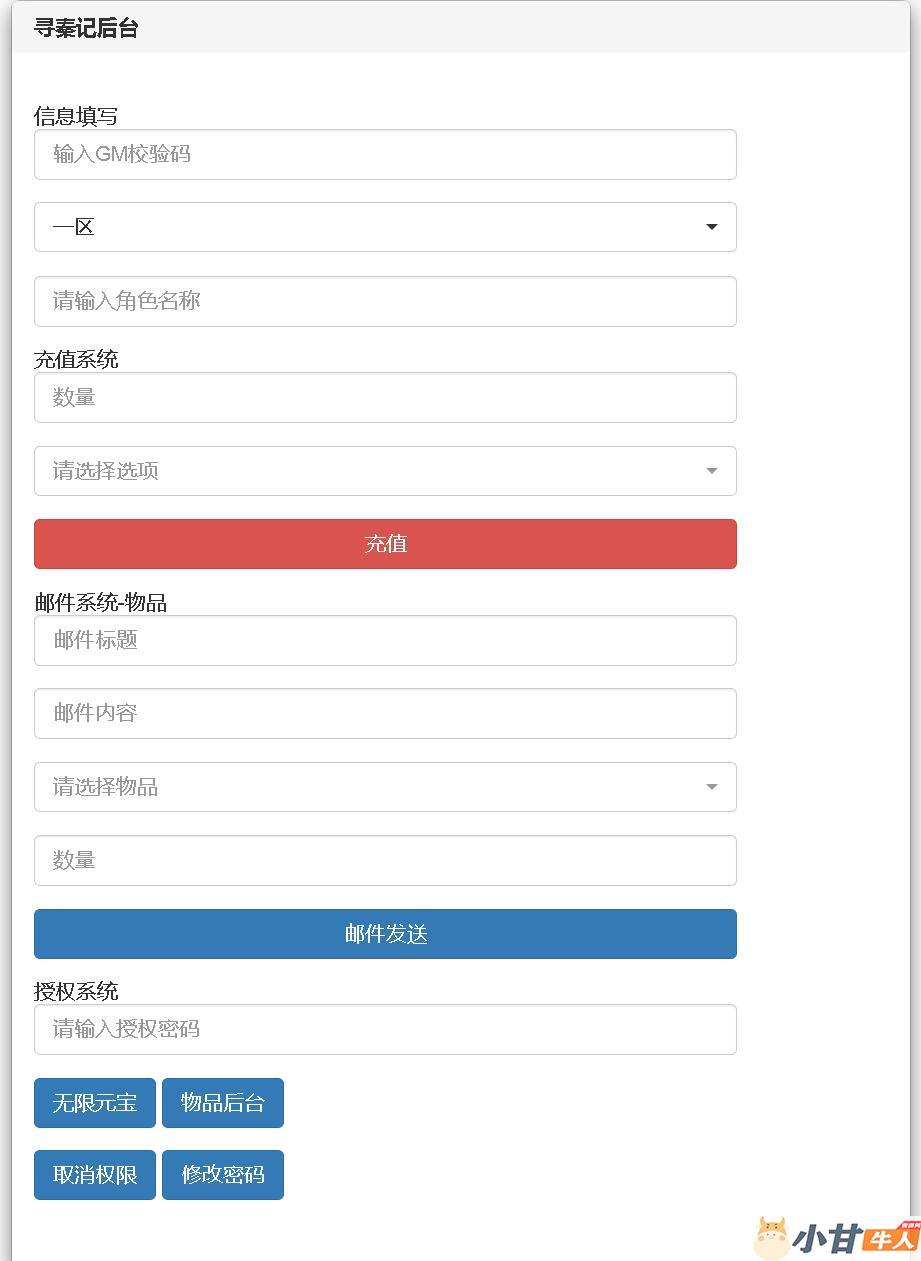Open the 请选择物品 item dropdown
Image resolution: width=921 pixels, height=1261 pixels.
(385, 787)
